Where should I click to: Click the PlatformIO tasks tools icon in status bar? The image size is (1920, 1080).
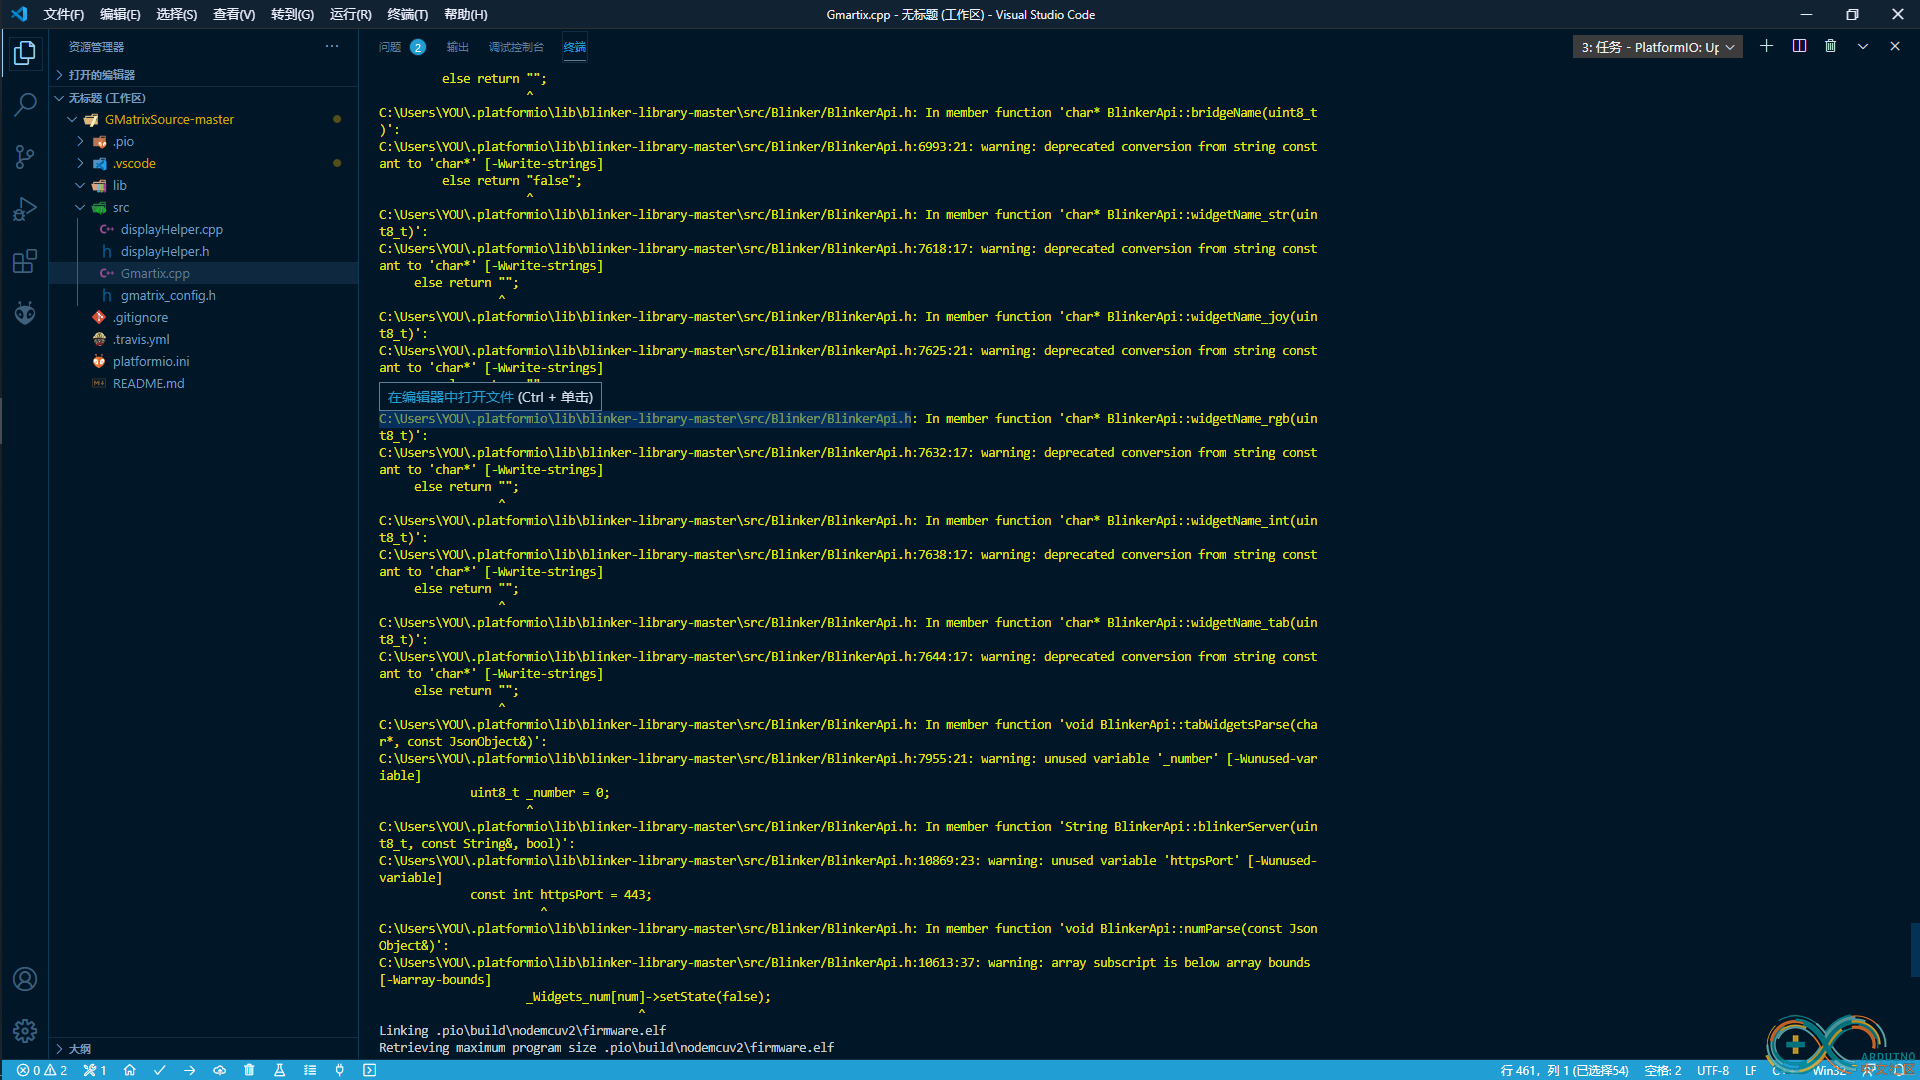pyautogui.click(x=95, y=1070)
